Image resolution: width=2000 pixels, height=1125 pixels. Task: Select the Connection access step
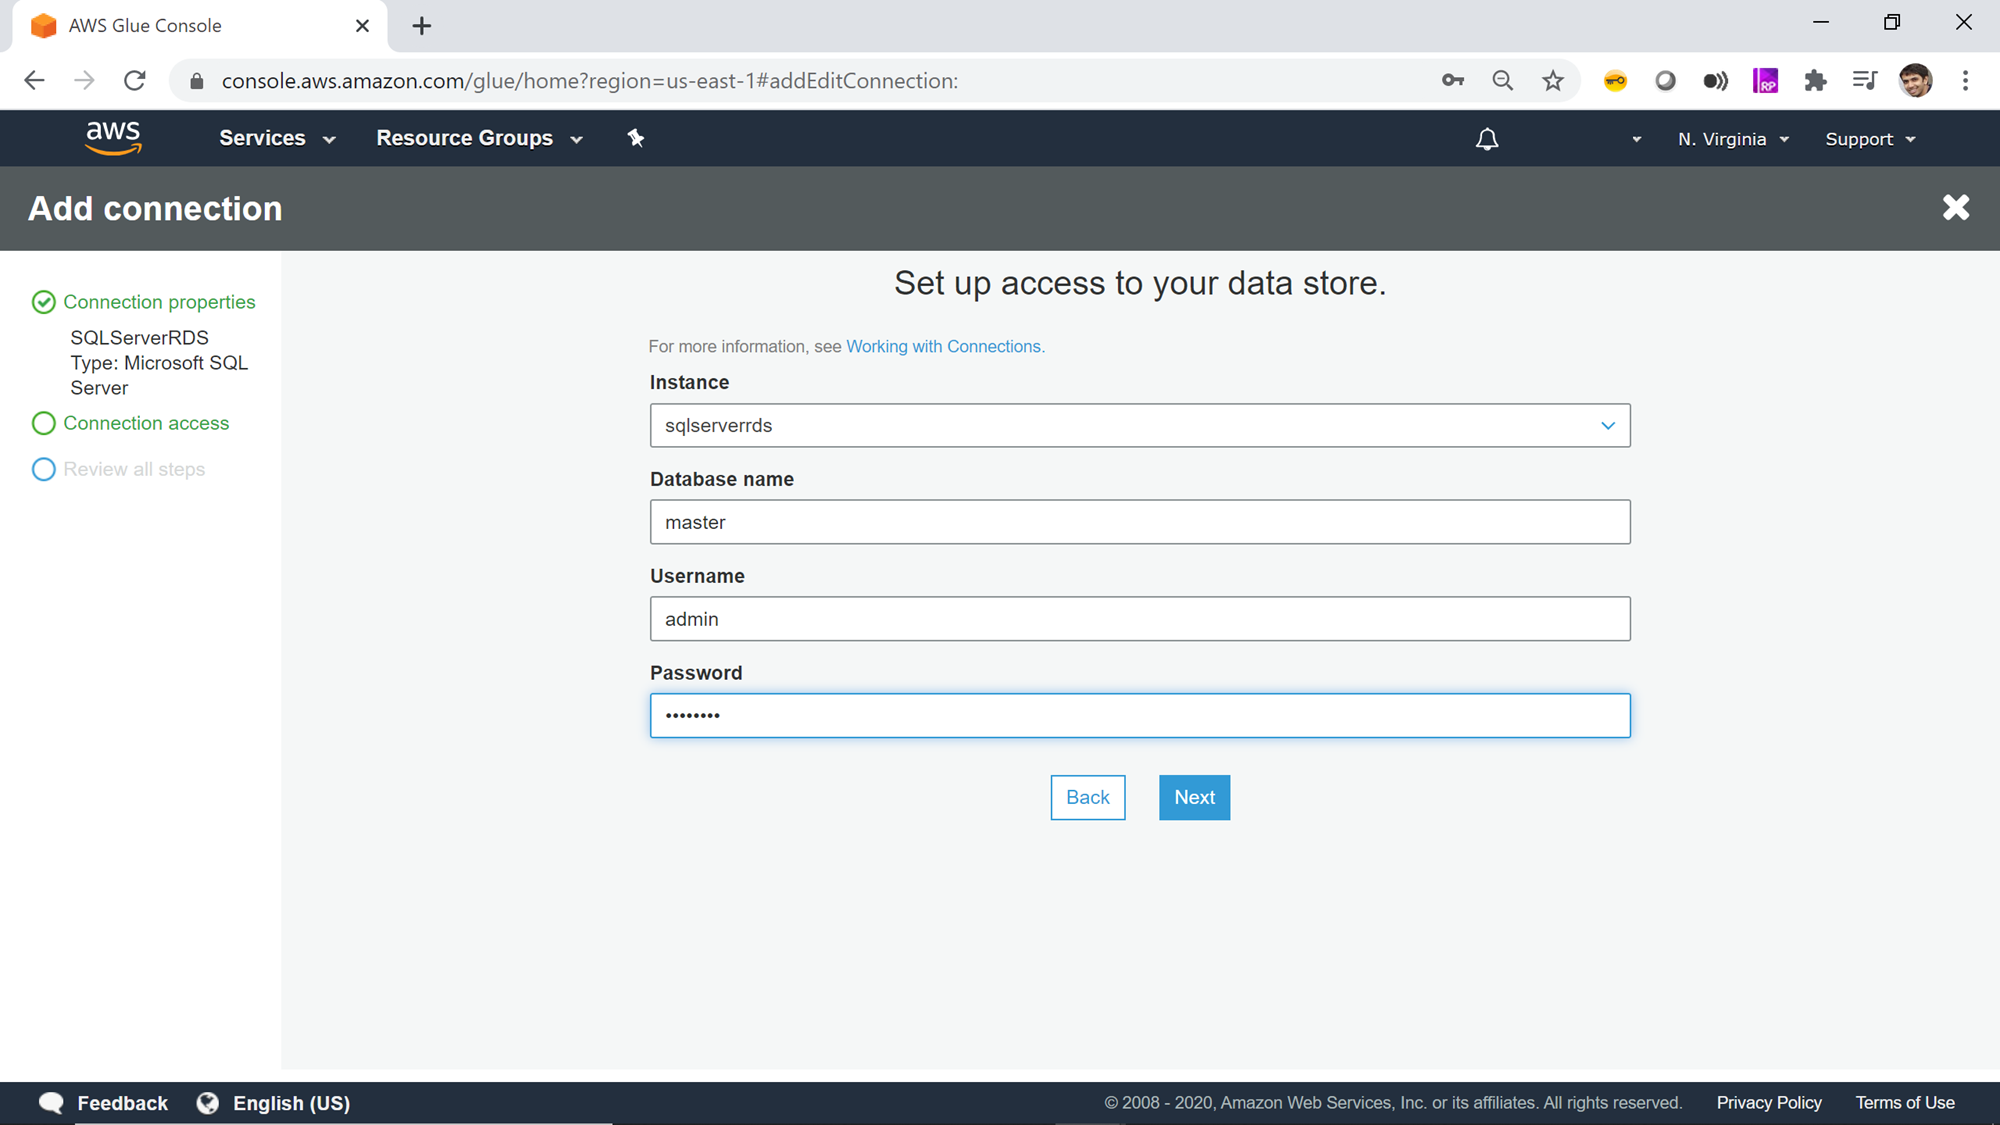[146, 423]
